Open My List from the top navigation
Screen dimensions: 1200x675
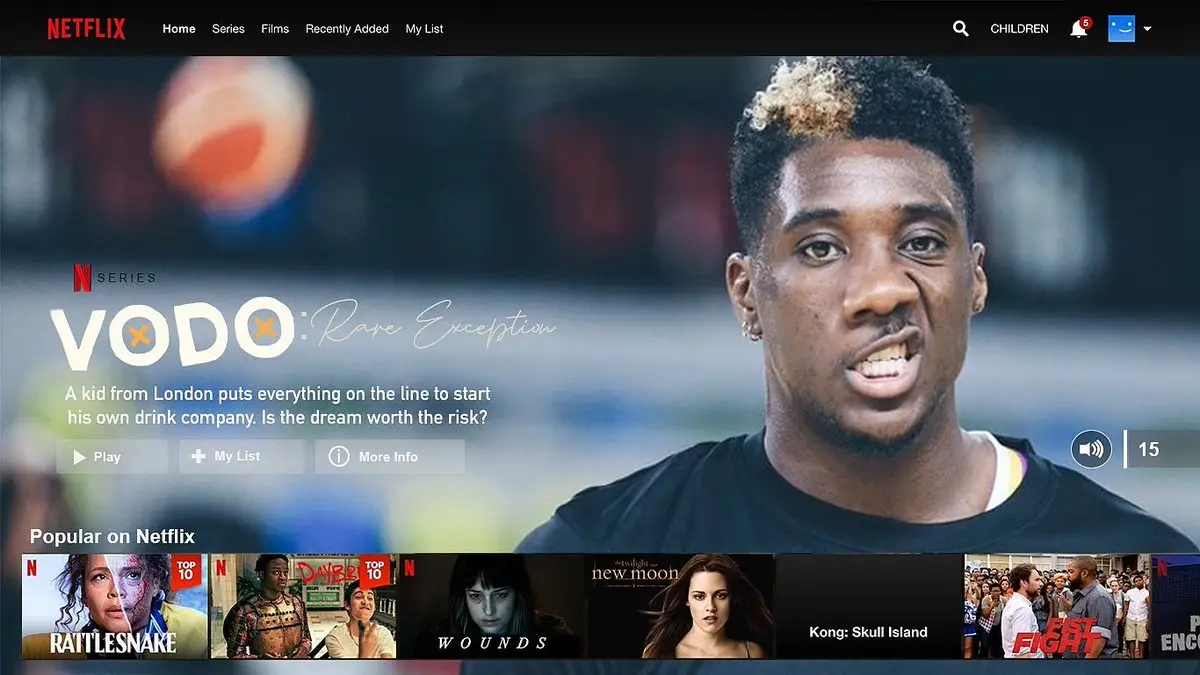click(424, 29)
